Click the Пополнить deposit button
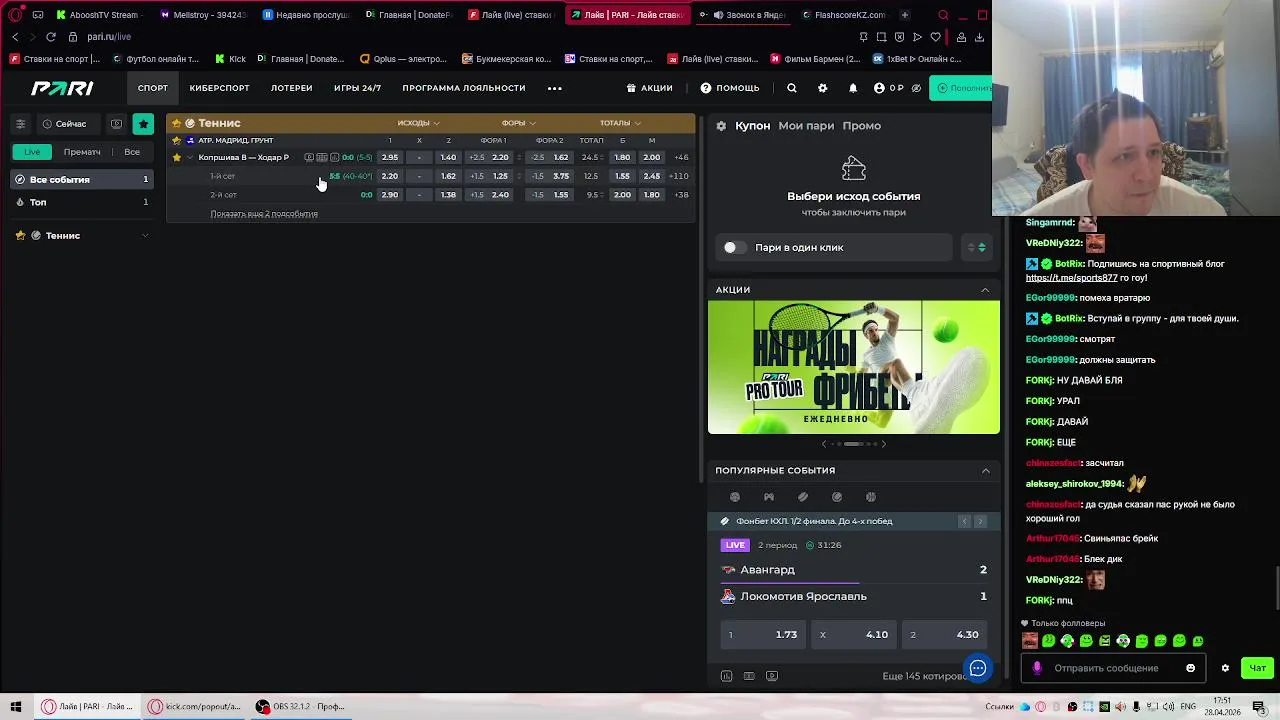The width and height of the screenshot is (1280, 720). coord(961,88)
